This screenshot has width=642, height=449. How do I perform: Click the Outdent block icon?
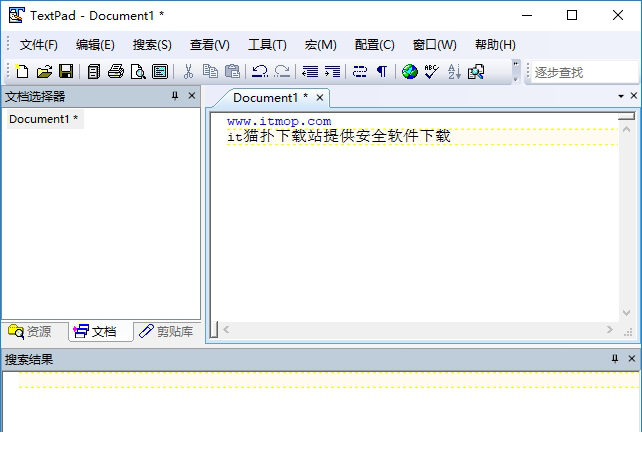310,72
